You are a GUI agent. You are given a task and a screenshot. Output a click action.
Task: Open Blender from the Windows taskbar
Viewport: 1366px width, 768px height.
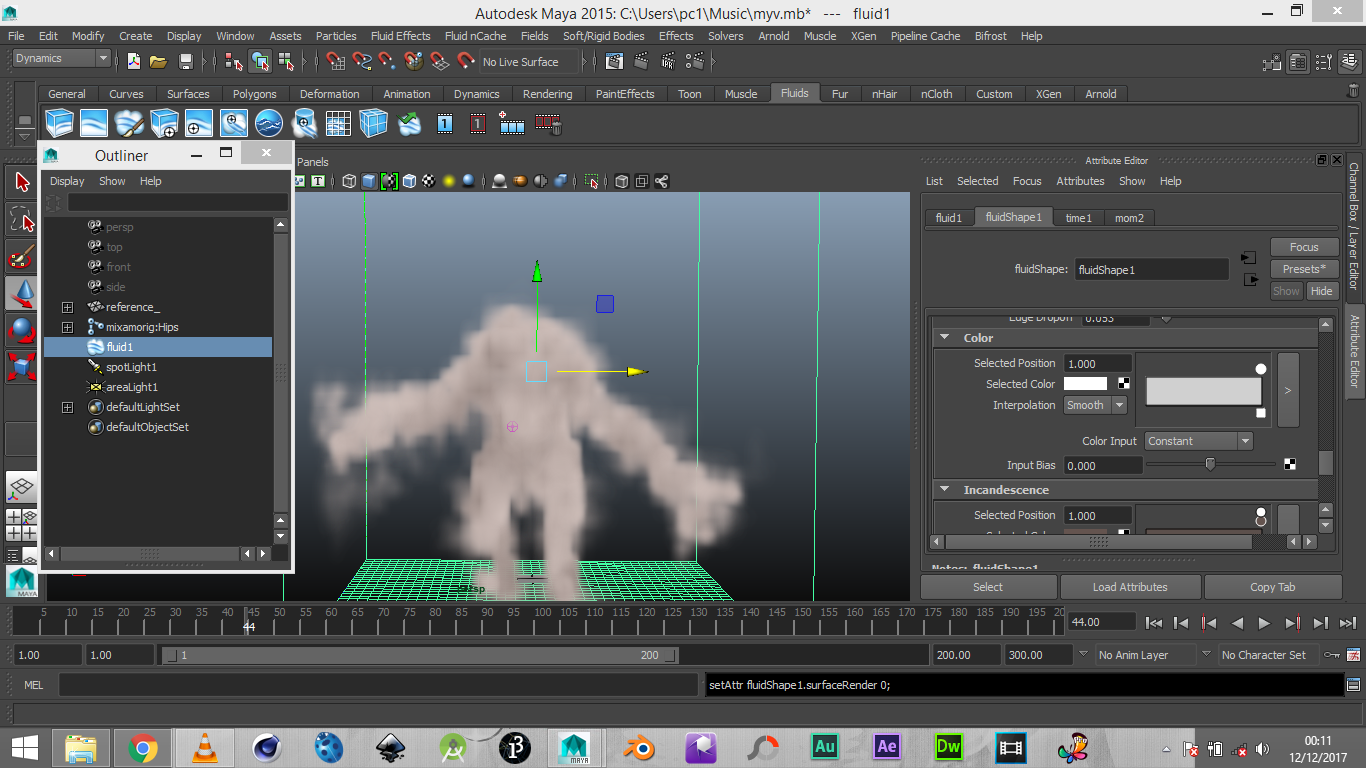coord(641,747)
